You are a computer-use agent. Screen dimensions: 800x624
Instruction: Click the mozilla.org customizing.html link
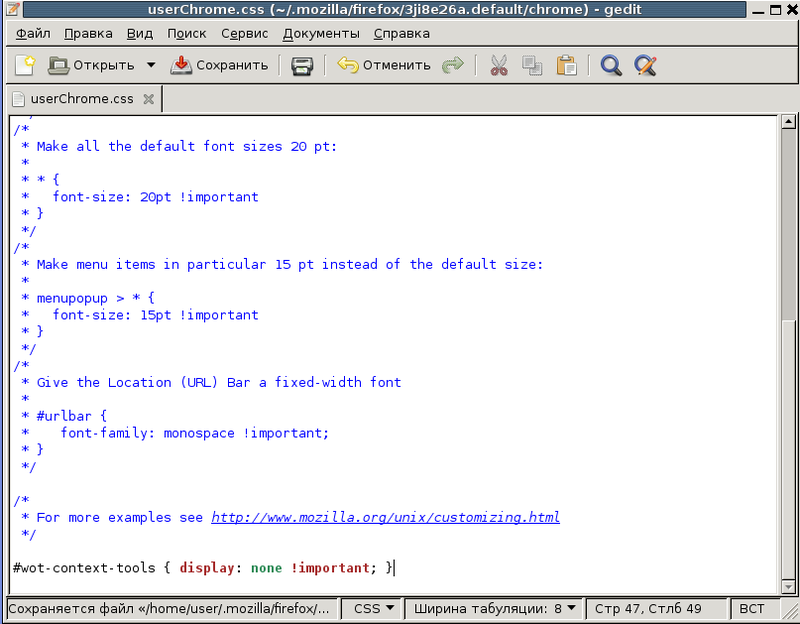coord(385,517)
